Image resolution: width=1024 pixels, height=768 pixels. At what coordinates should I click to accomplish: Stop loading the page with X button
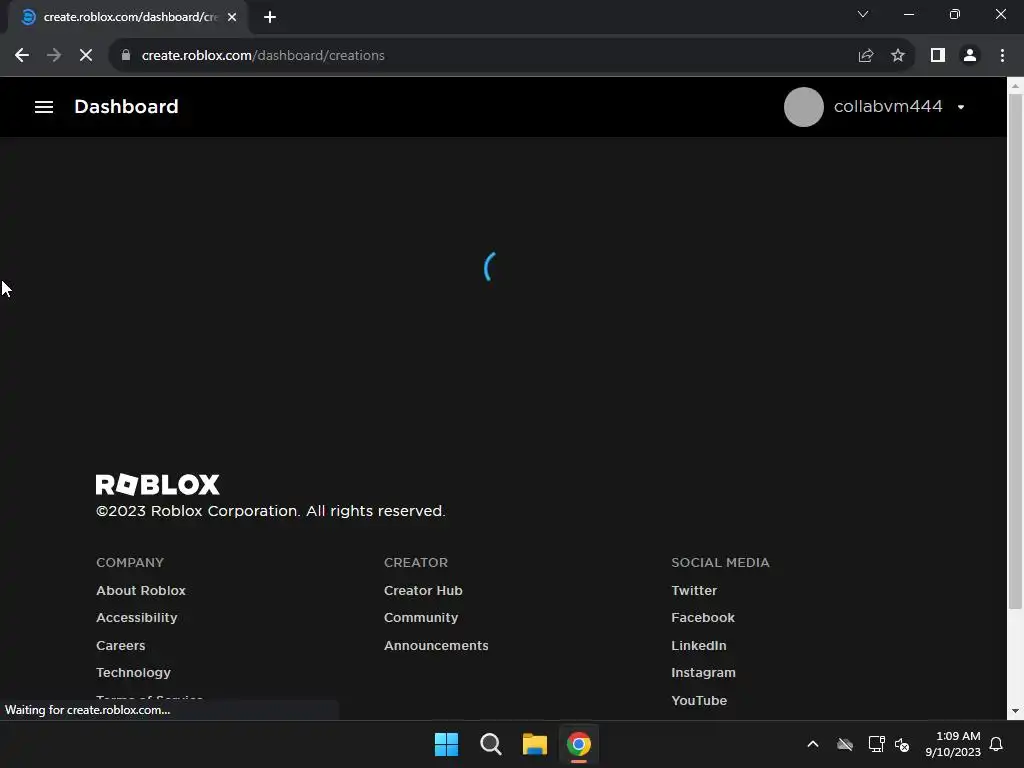(x=86, y=56)
